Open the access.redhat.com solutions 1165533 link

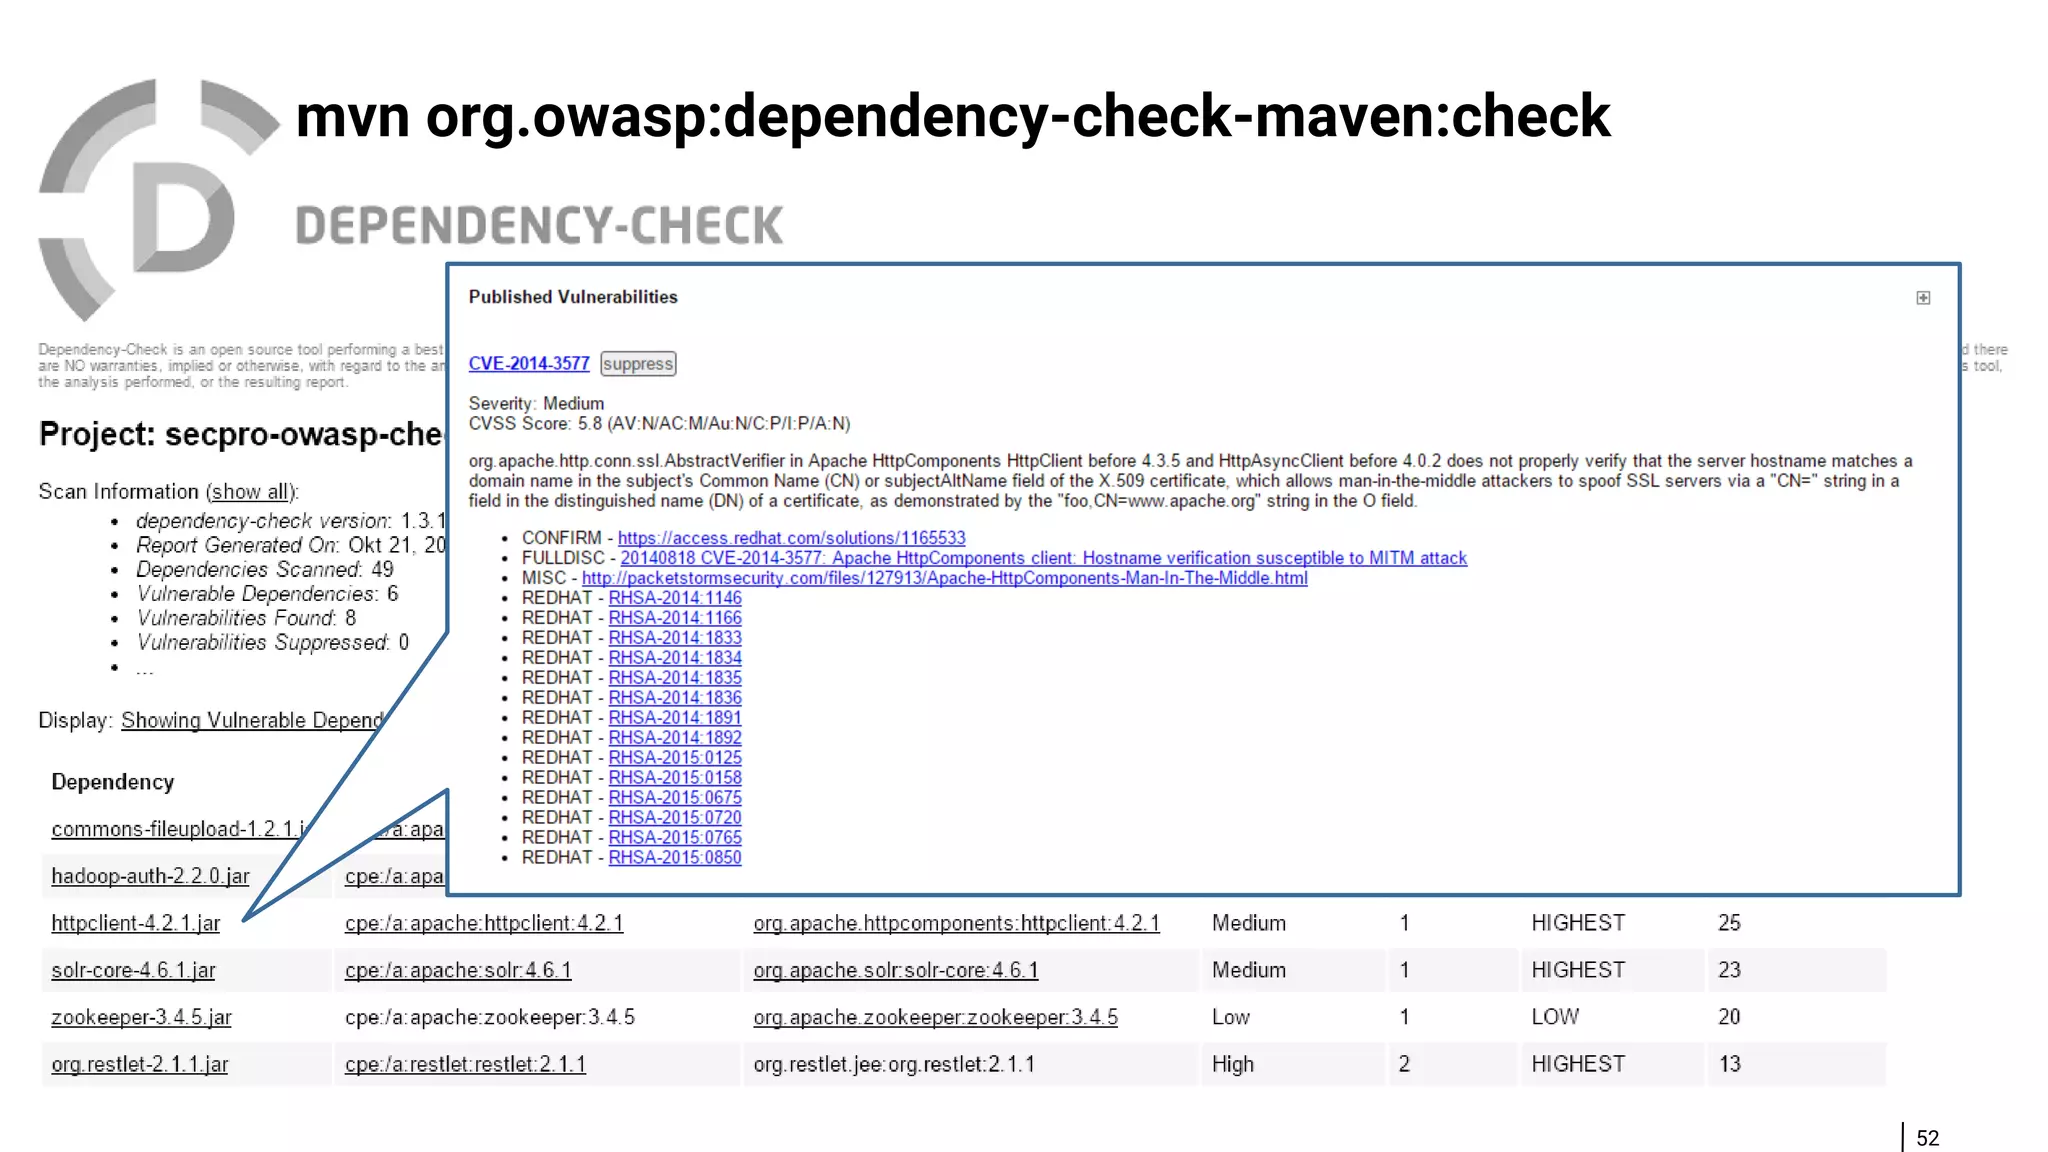791,538
